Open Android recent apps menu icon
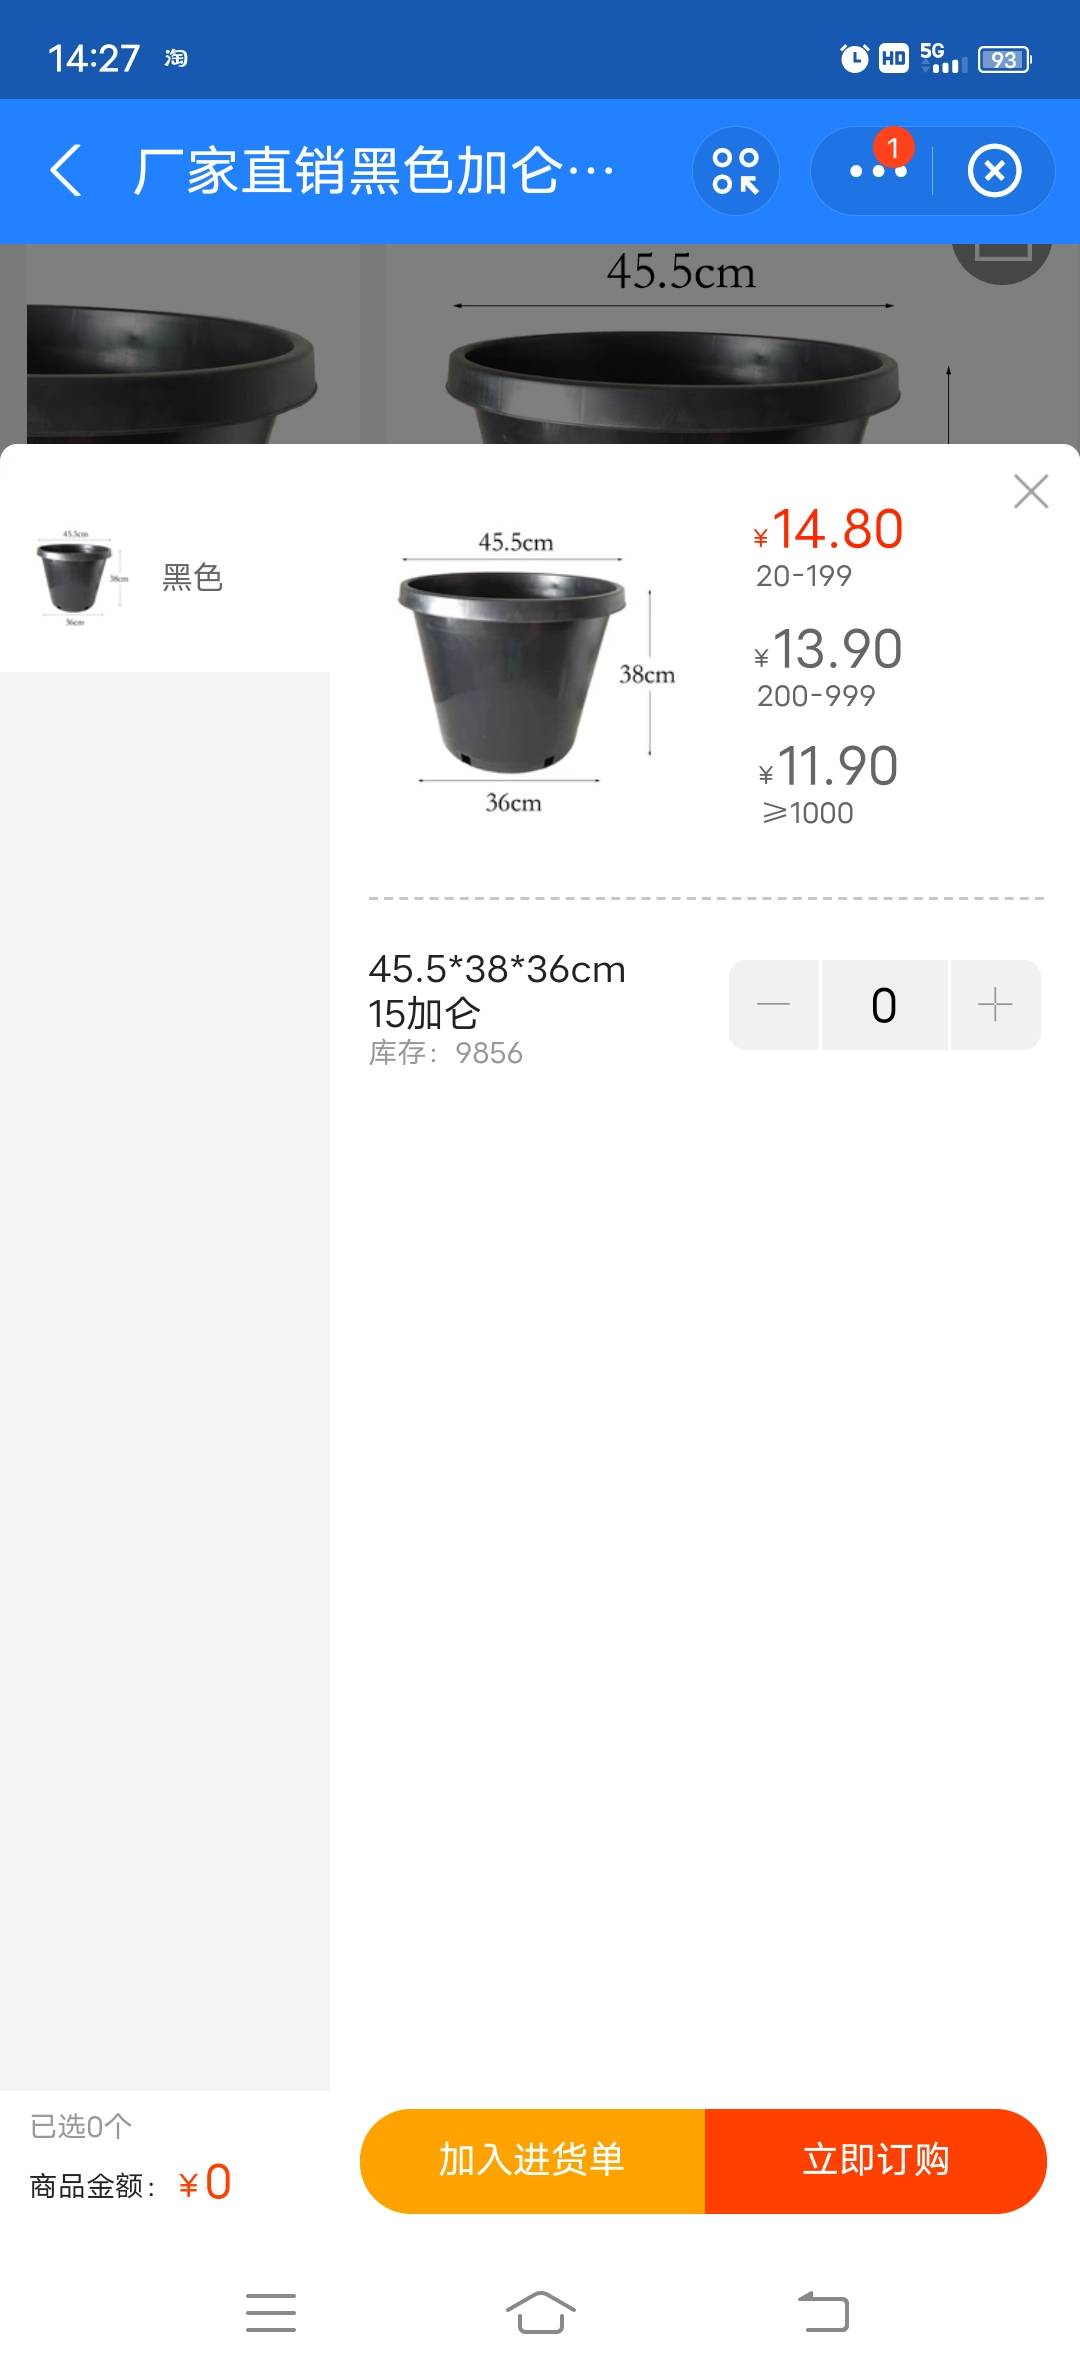This screenshot has height=2376, width=1080. tap(271, 2312)
